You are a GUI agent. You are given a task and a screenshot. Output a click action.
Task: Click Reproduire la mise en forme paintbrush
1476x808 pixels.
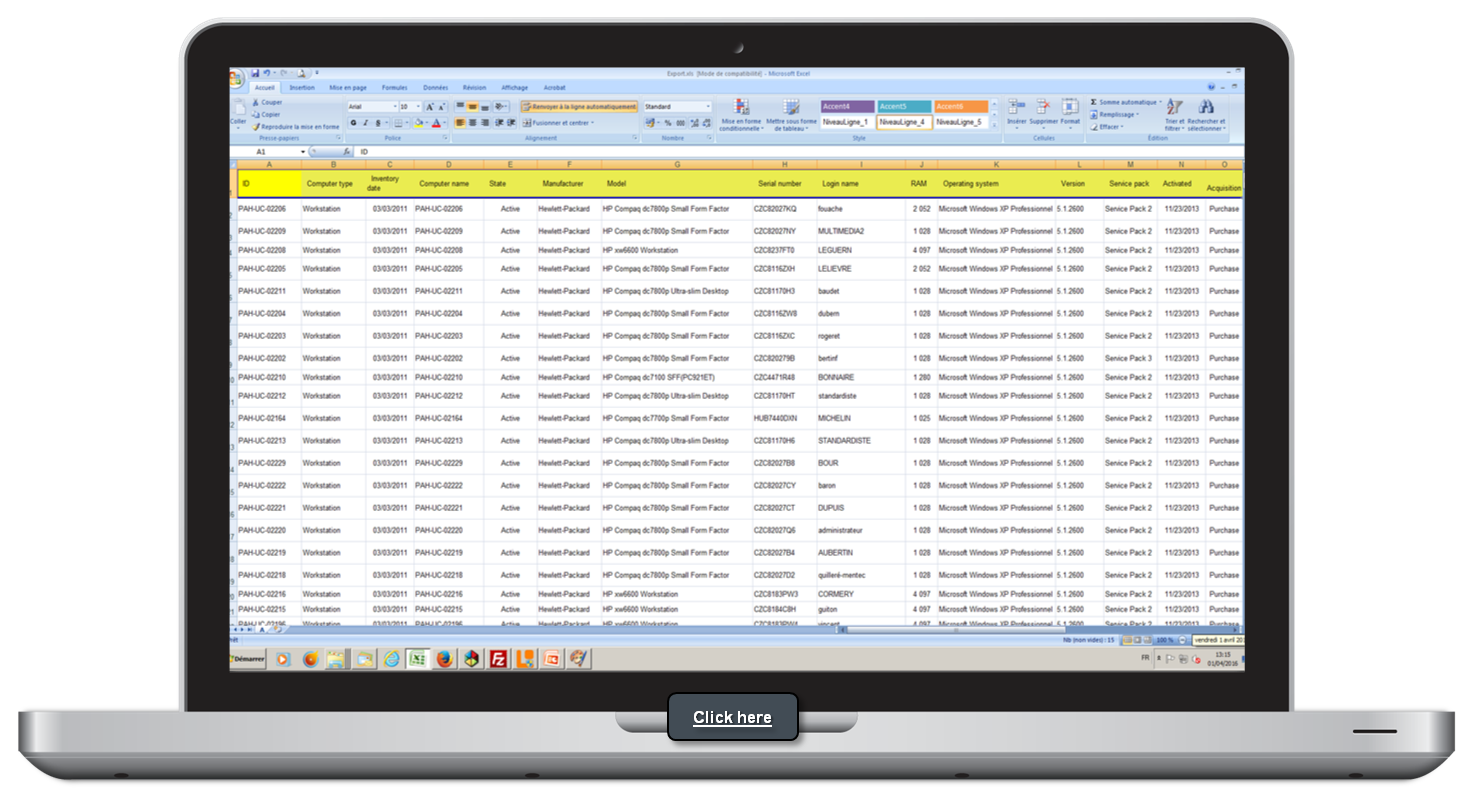(295, 127)
